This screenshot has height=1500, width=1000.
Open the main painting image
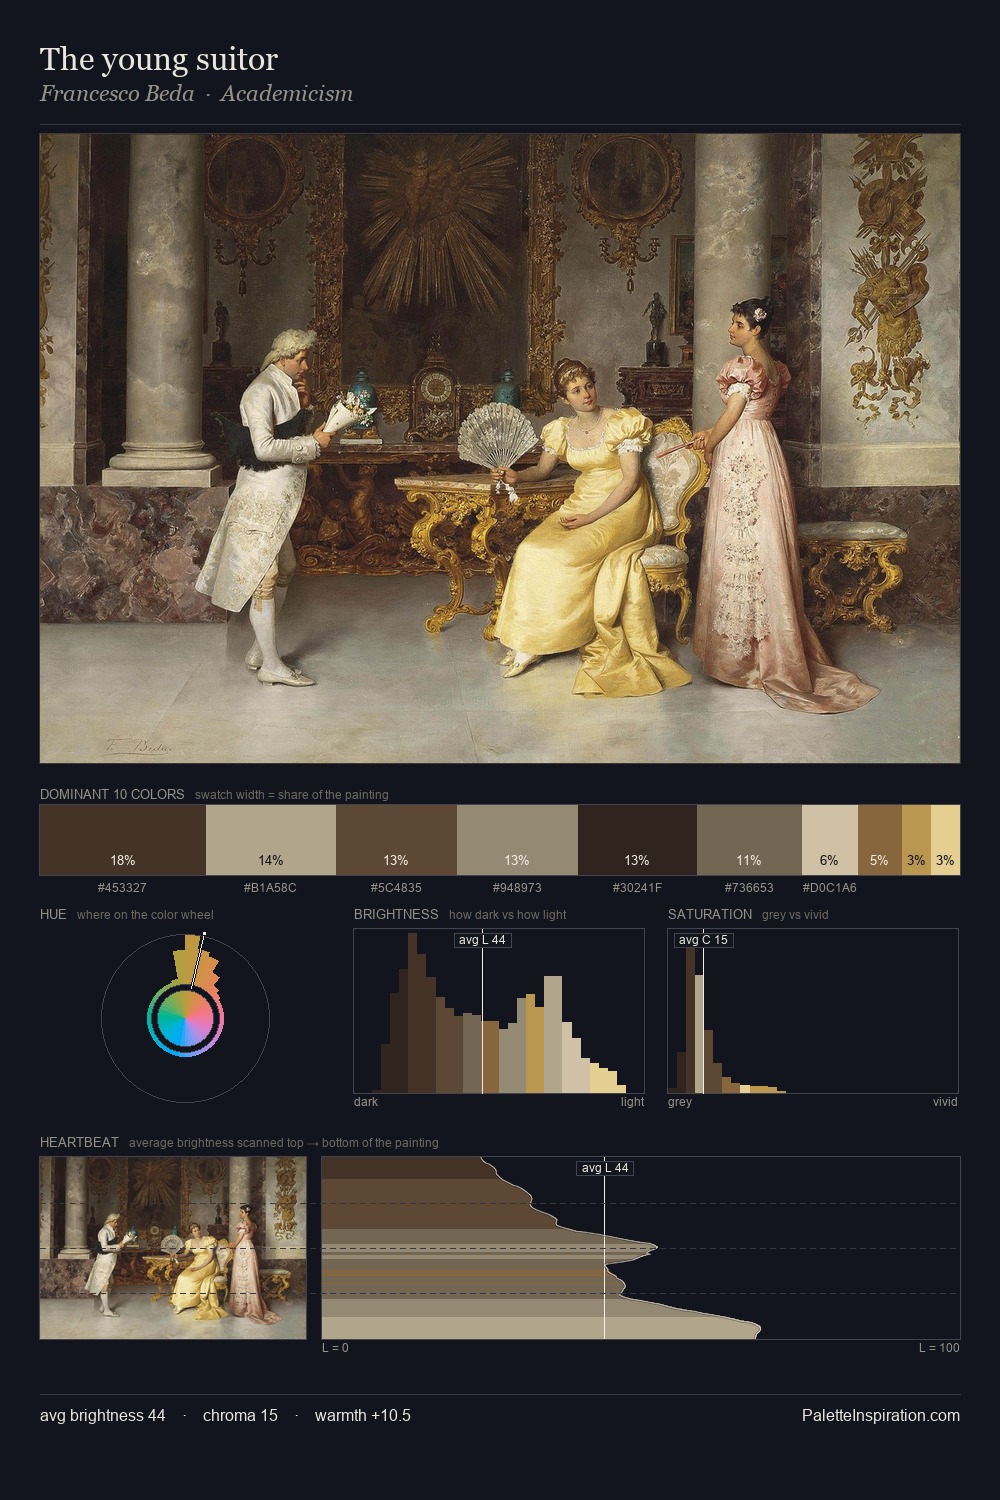(x=500, y=448)
